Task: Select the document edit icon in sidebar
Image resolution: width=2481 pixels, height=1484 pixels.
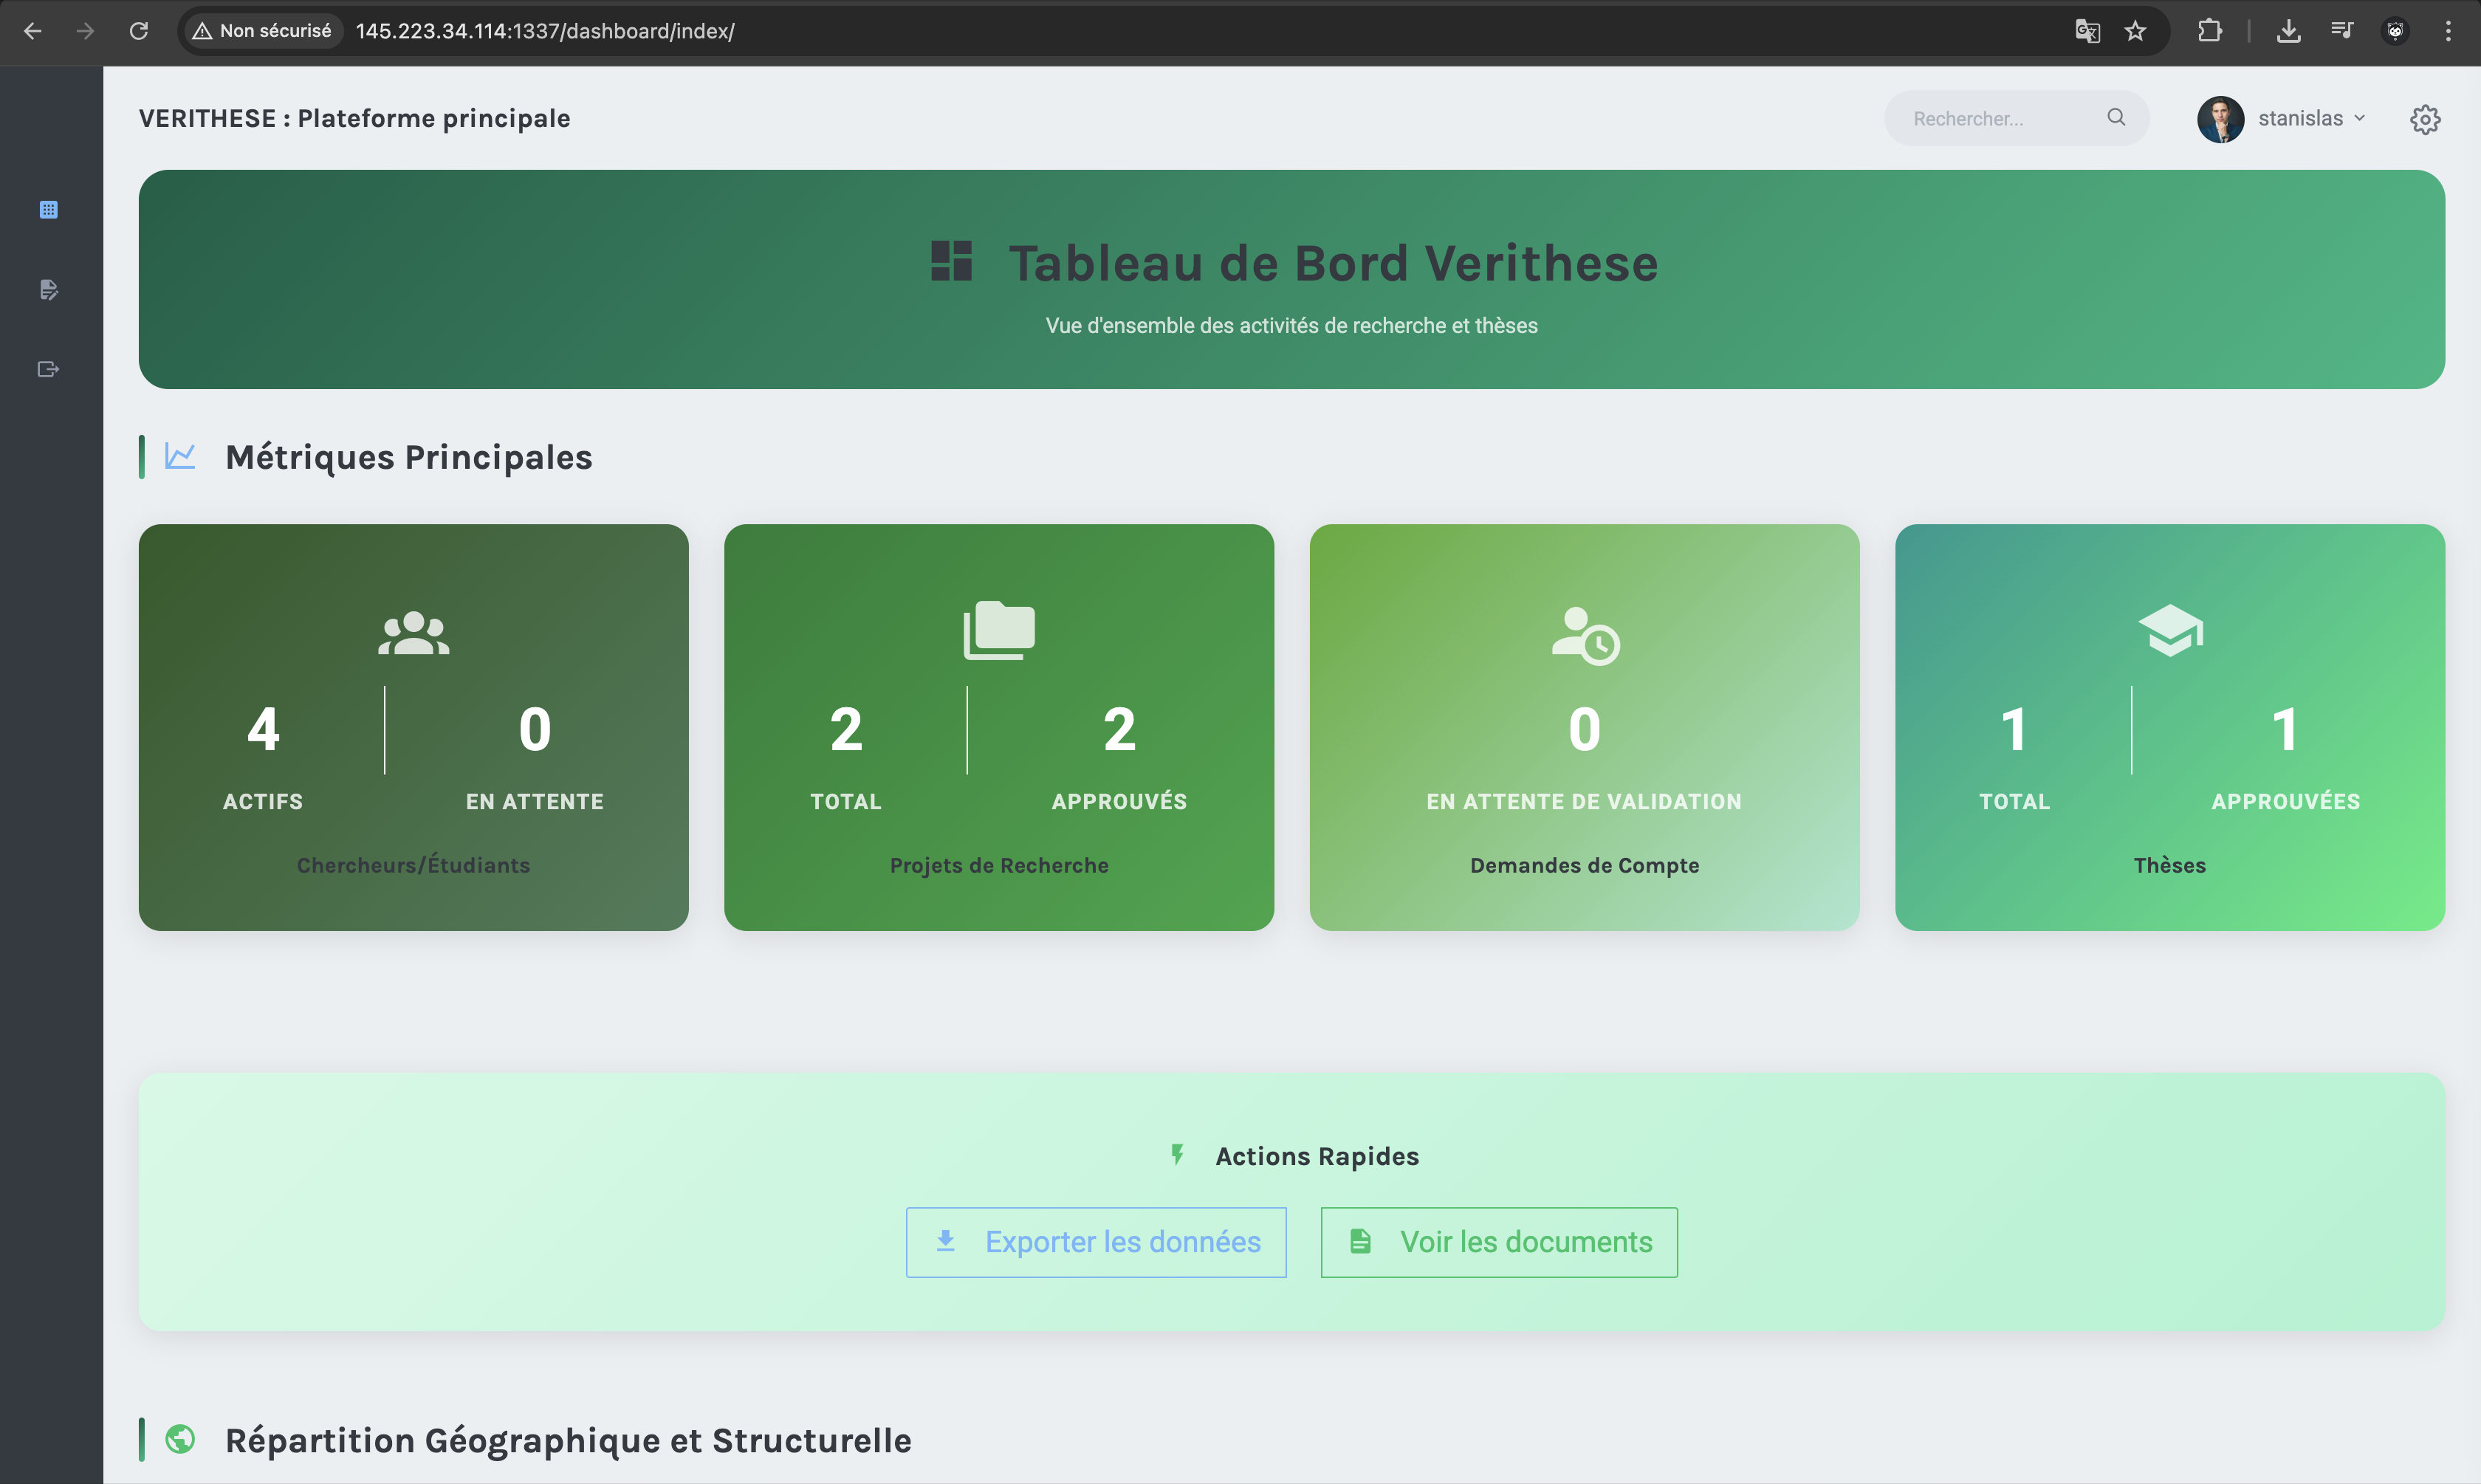Action: coord(48,290)
